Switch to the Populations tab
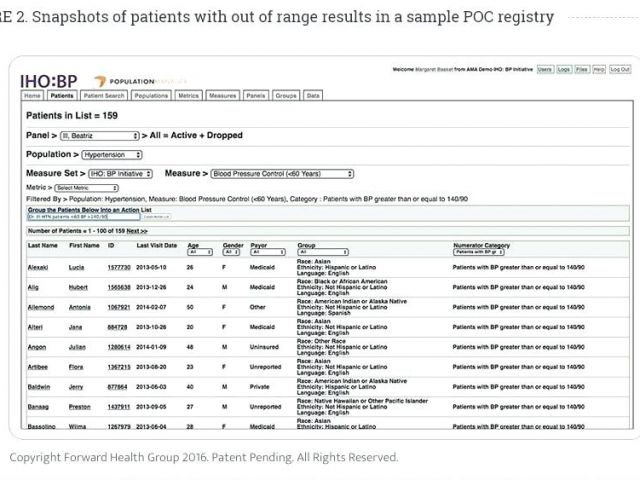The height and width of the screenshot is (480, 640). 151,96
